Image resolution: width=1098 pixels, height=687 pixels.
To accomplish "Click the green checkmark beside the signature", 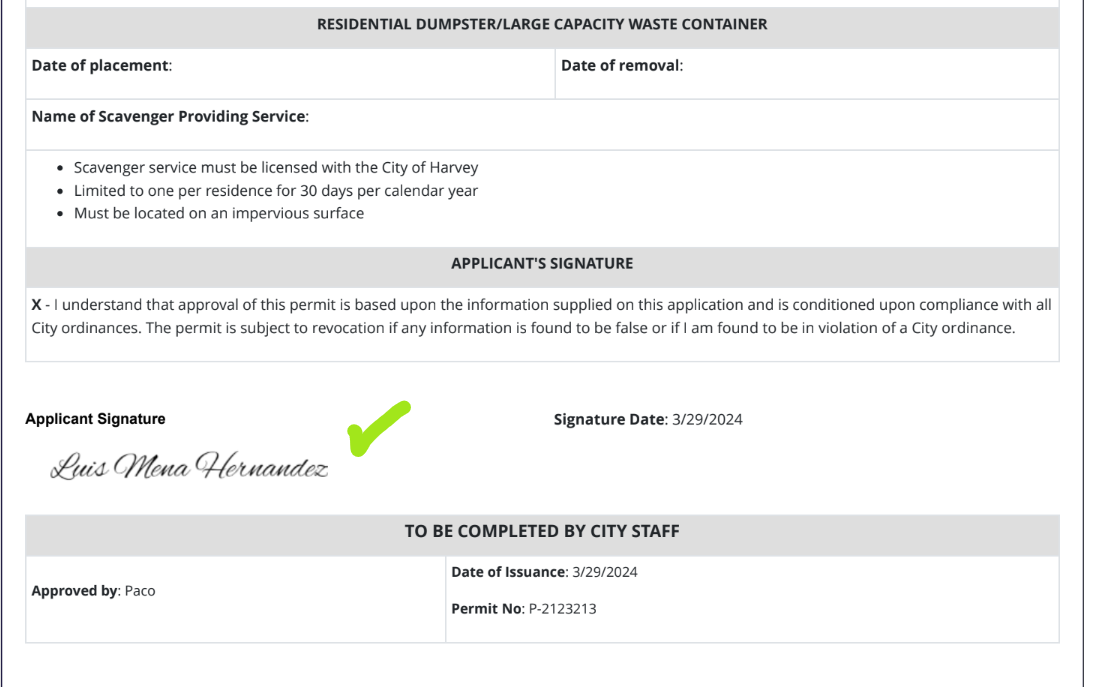I will point(377,428).
